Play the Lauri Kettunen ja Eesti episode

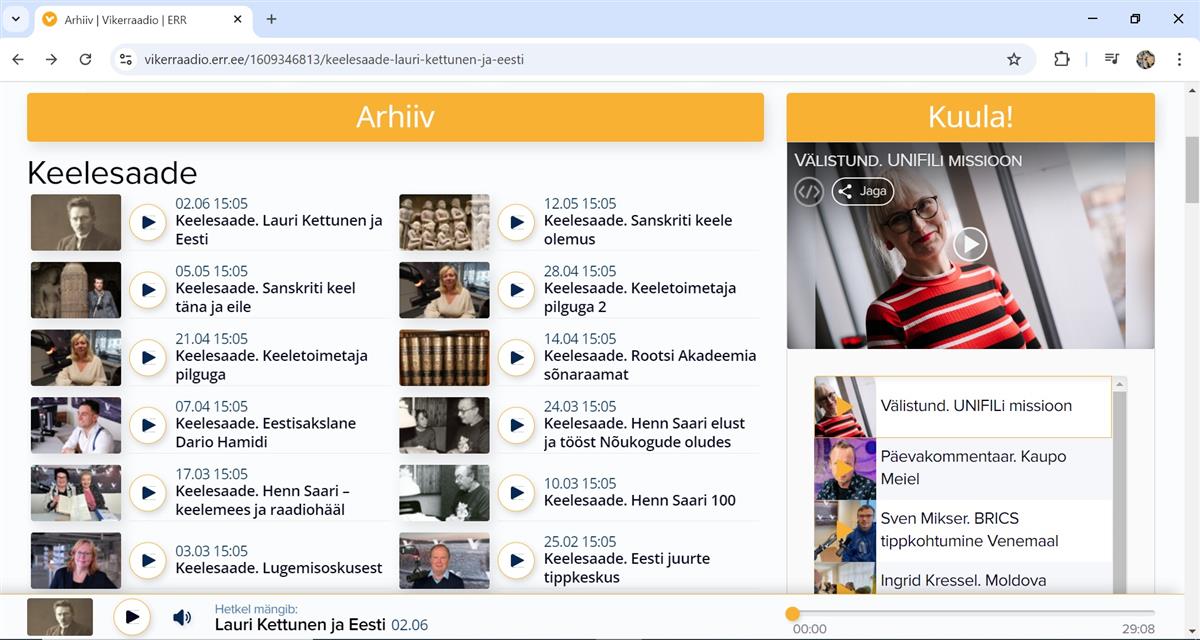click(148, 222)
